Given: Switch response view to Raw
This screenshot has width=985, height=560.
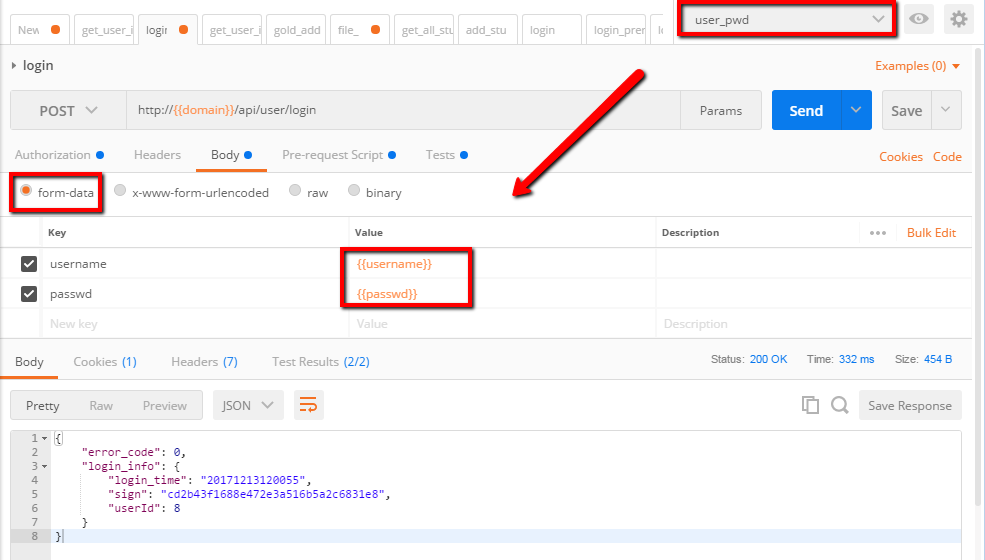Looking at the screenshot, I should point(101,405).
